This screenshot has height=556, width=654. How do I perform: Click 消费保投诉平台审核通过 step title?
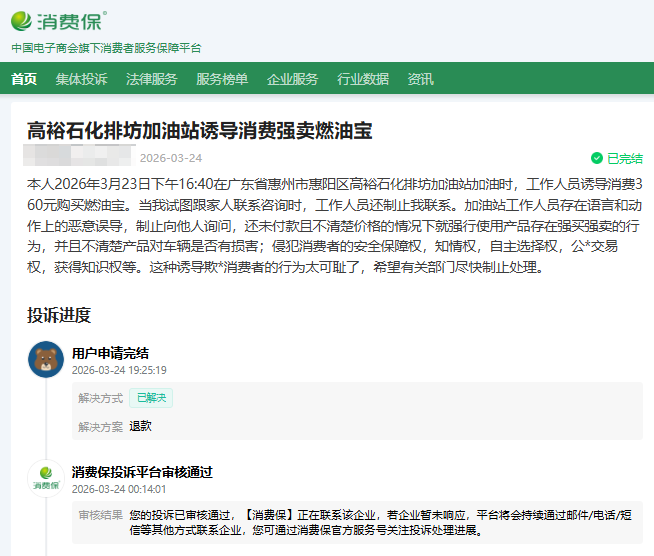tap(142, 472)
